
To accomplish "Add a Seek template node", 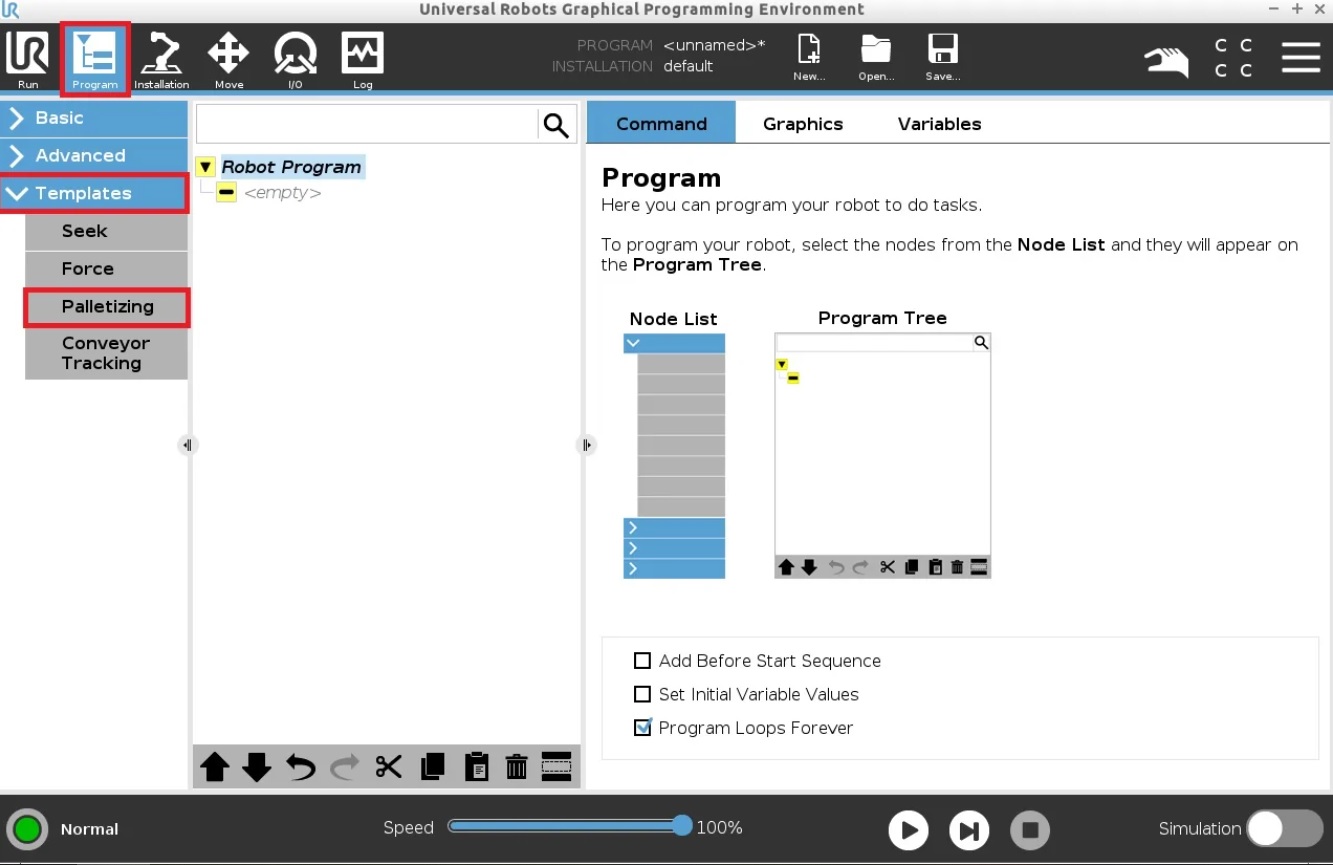I will 106,231.
